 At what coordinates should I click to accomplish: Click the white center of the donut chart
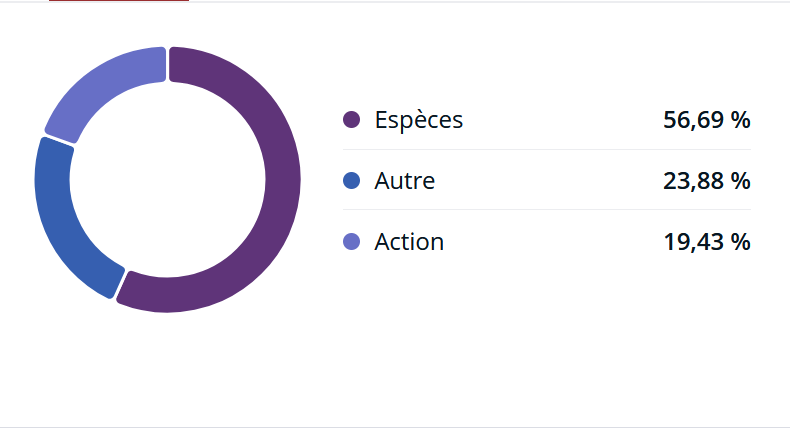coord(167,179)
